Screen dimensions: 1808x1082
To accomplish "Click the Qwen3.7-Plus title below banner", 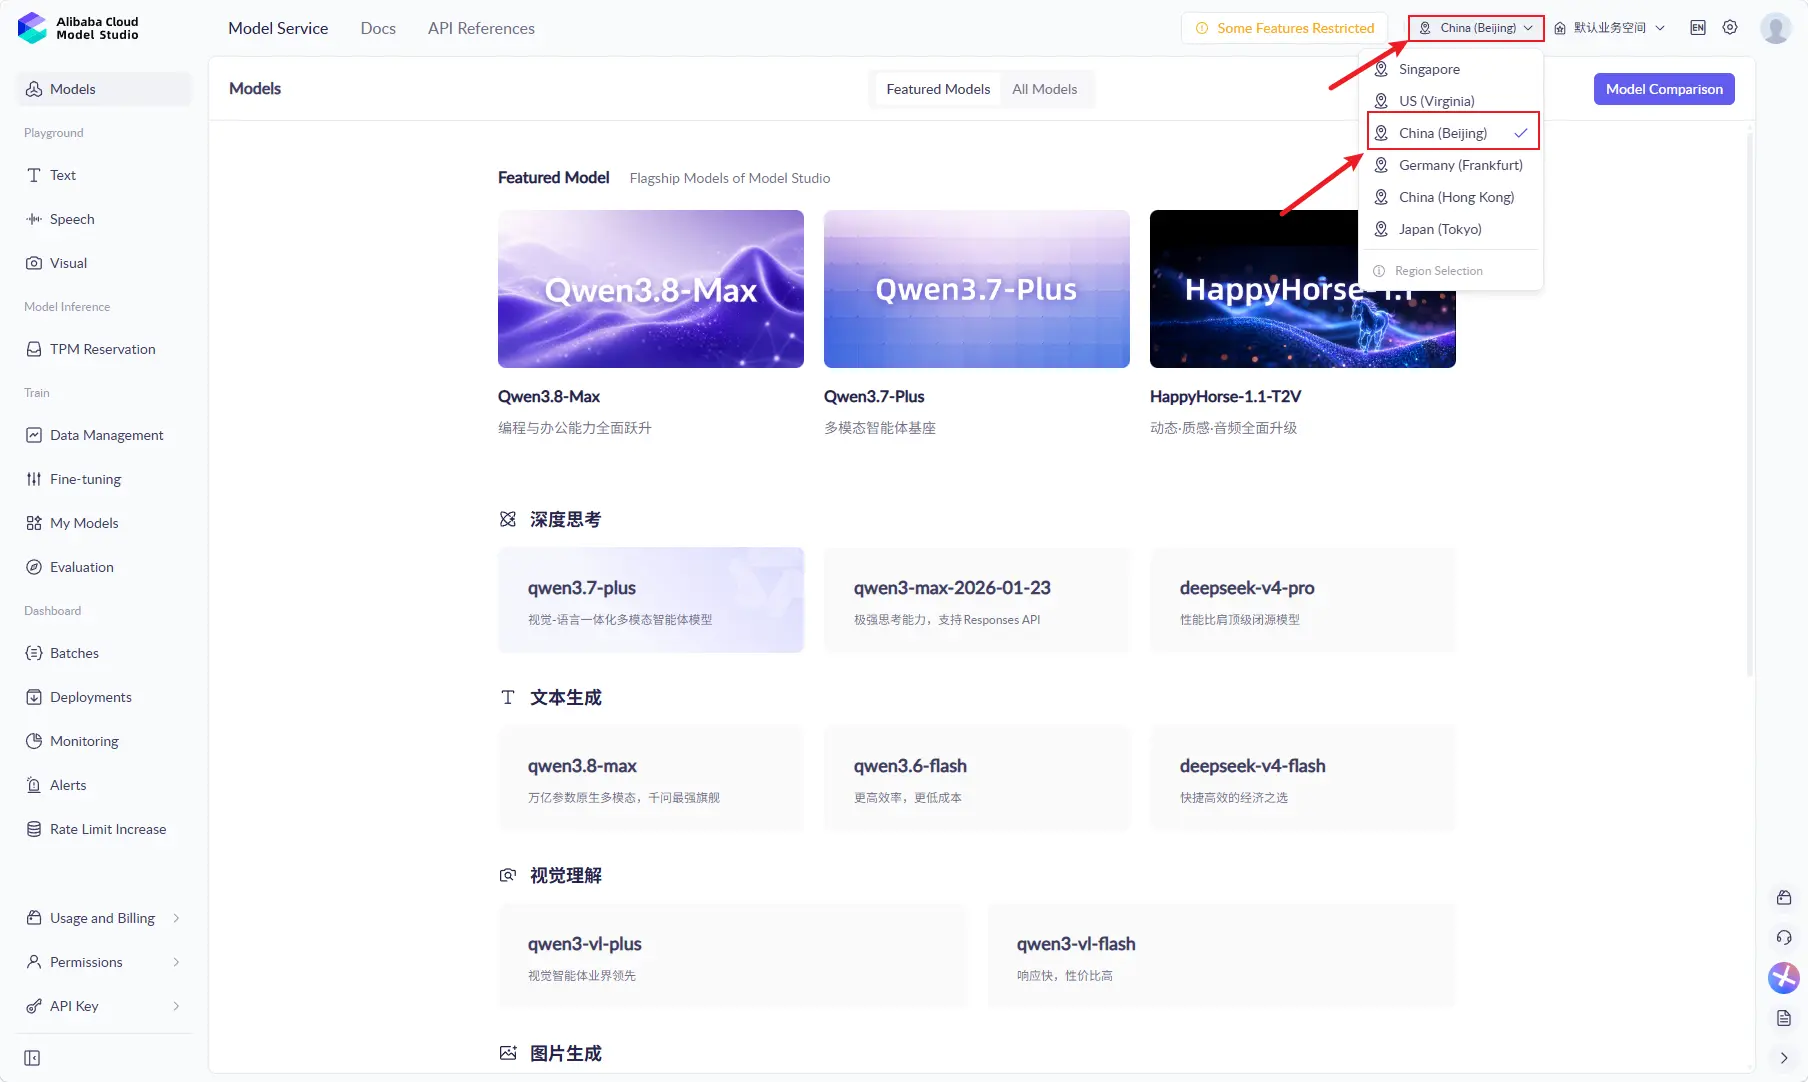I will [x=874, y=397].
